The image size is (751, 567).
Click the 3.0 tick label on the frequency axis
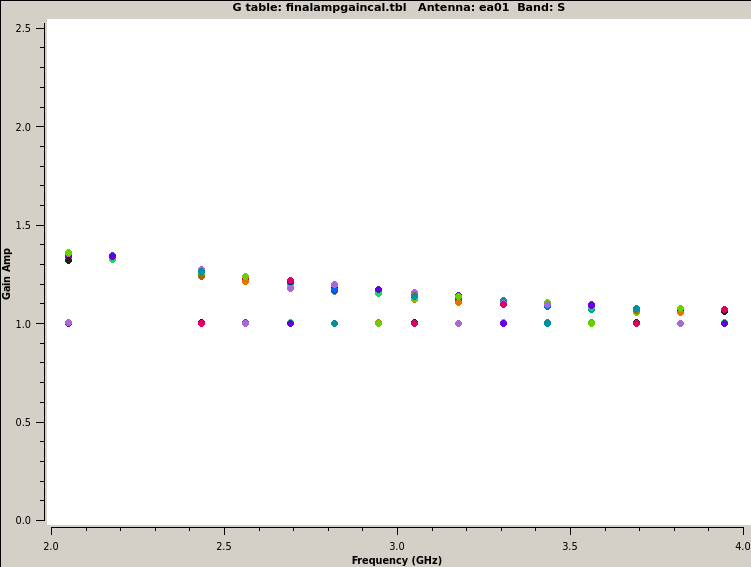(x=397, y=546)
